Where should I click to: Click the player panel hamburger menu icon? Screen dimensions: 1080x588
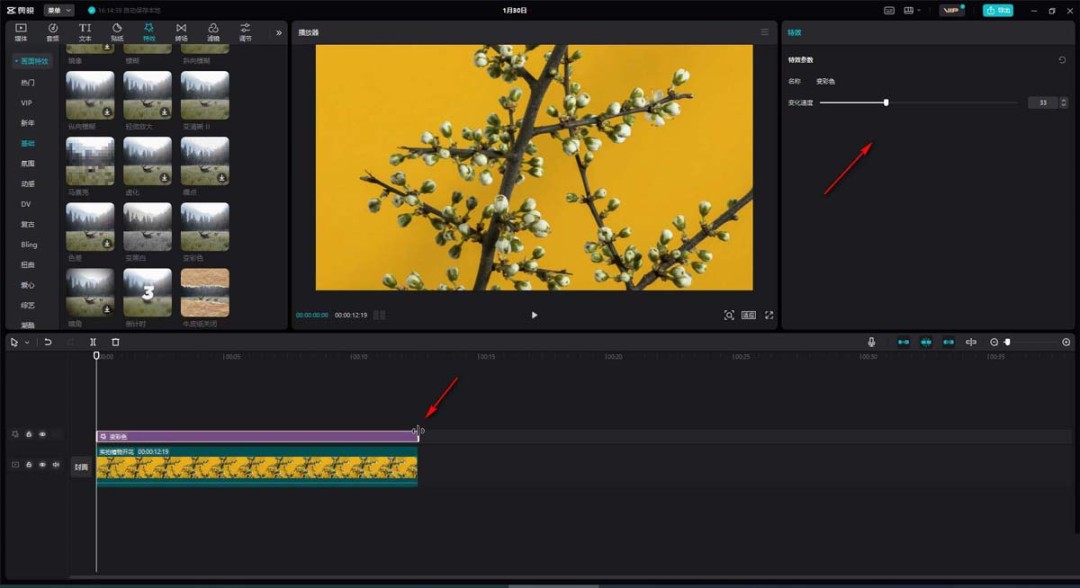(765, 32)
